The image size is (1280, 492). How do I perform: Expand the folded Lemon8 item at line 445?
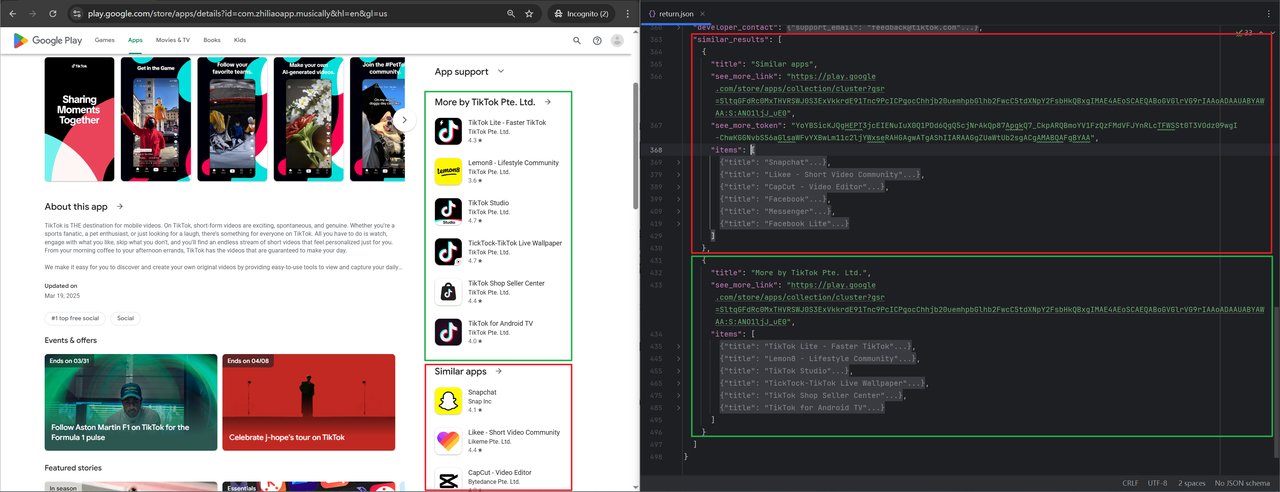click(x=678, y=358)
